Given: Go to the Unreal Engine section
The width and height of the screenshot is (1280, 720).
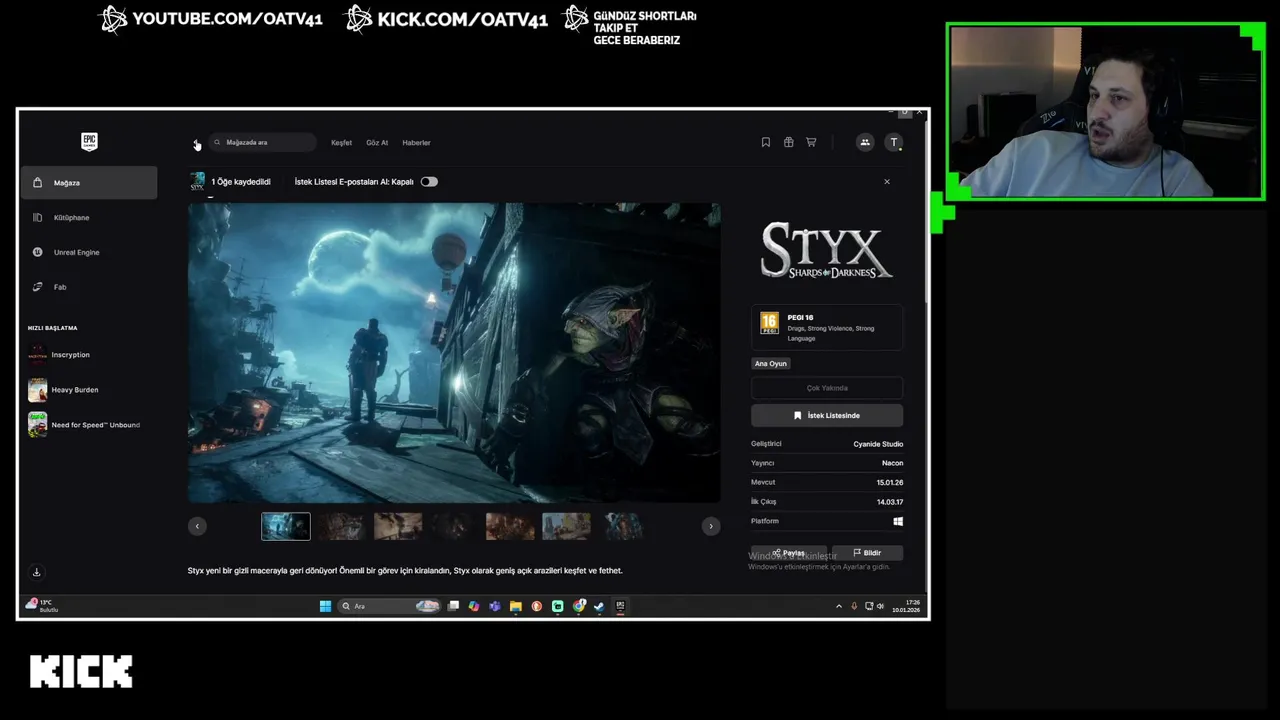Looking at the screenshot, I should [x=89, y=252].
